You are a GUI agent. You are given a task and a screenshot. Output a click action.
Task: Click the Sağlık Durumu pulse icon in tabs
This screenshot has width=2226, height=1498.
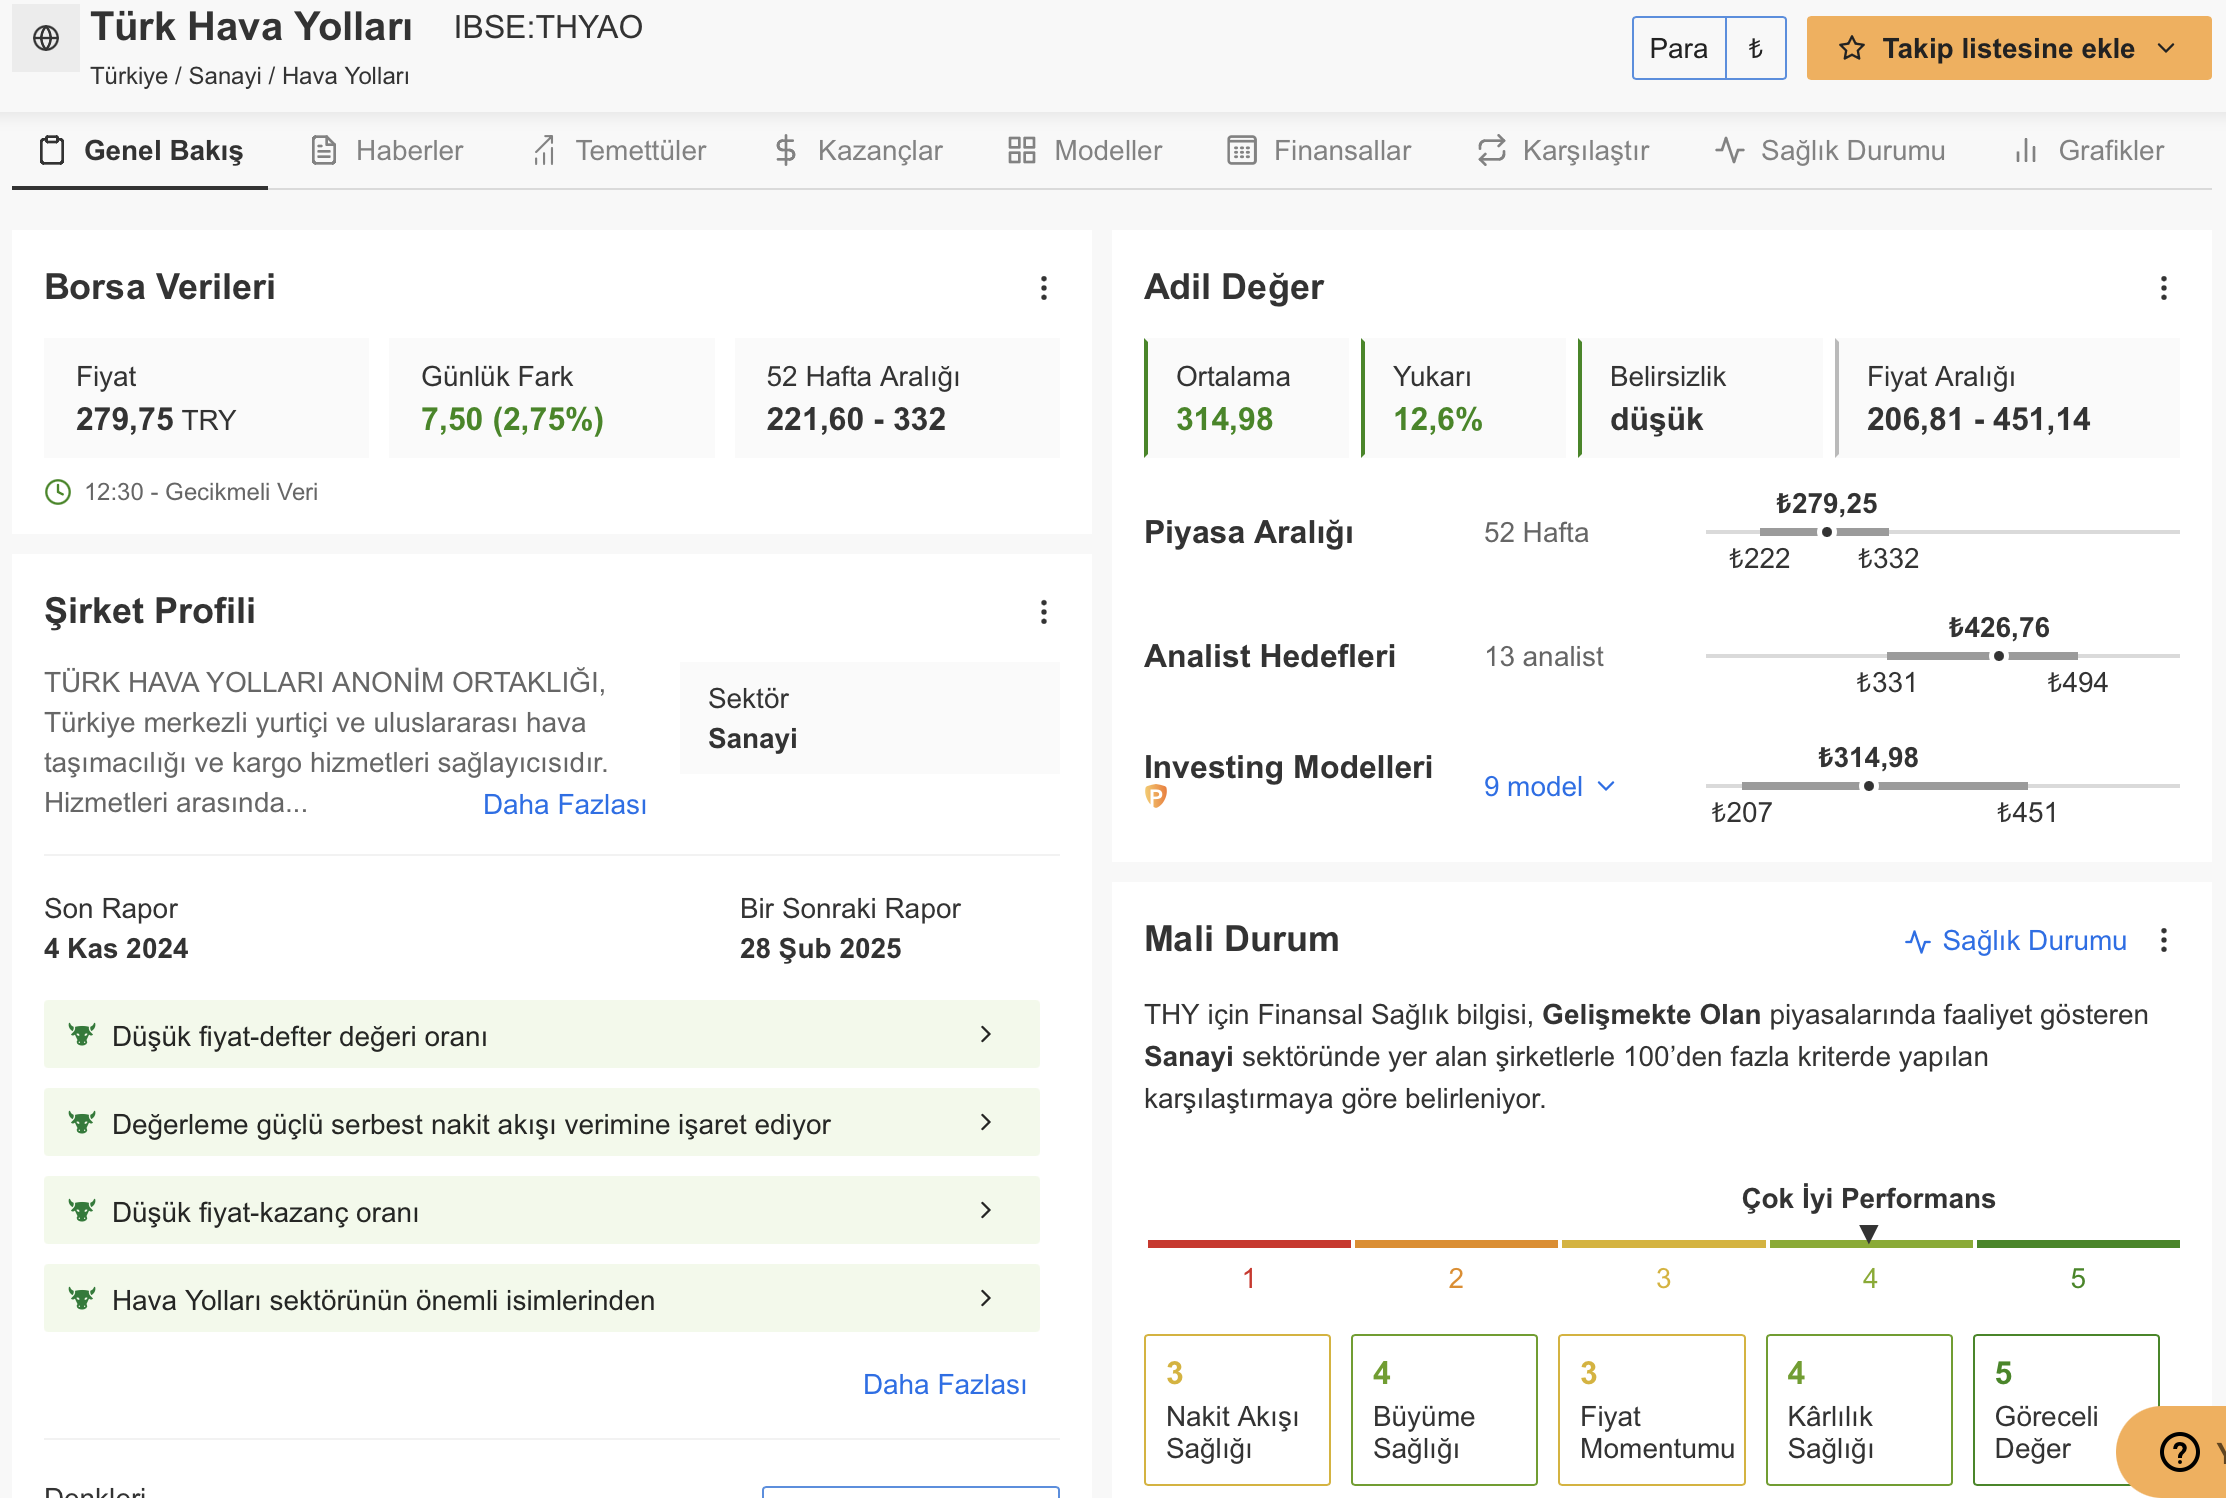1729,150
